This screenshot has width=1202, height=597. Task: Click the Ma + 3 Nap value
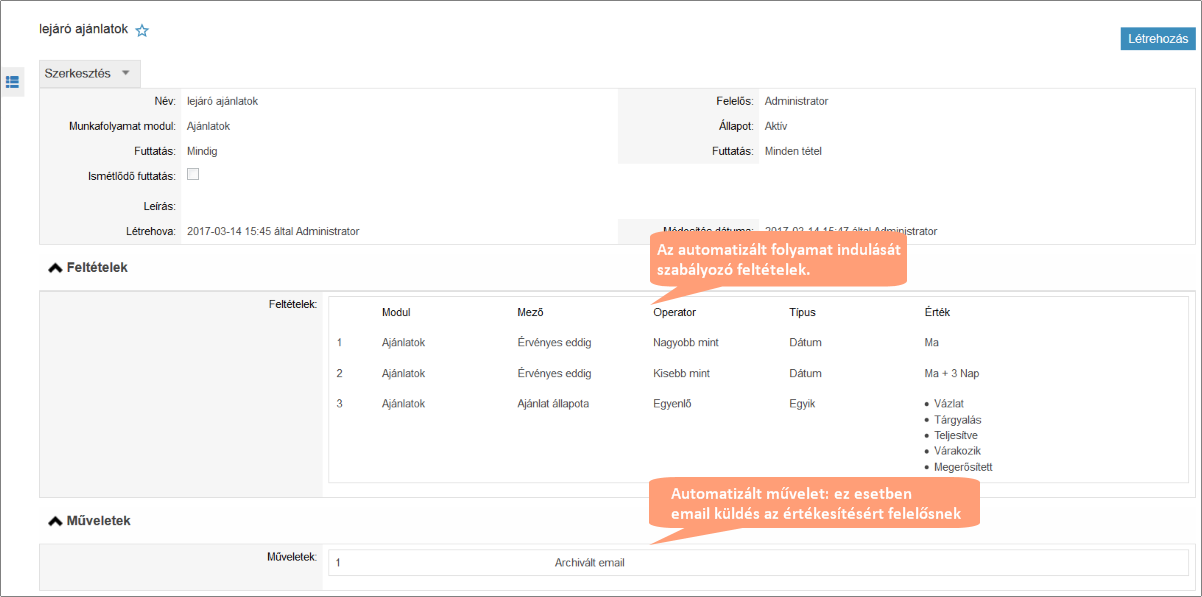tap(952, 373)
